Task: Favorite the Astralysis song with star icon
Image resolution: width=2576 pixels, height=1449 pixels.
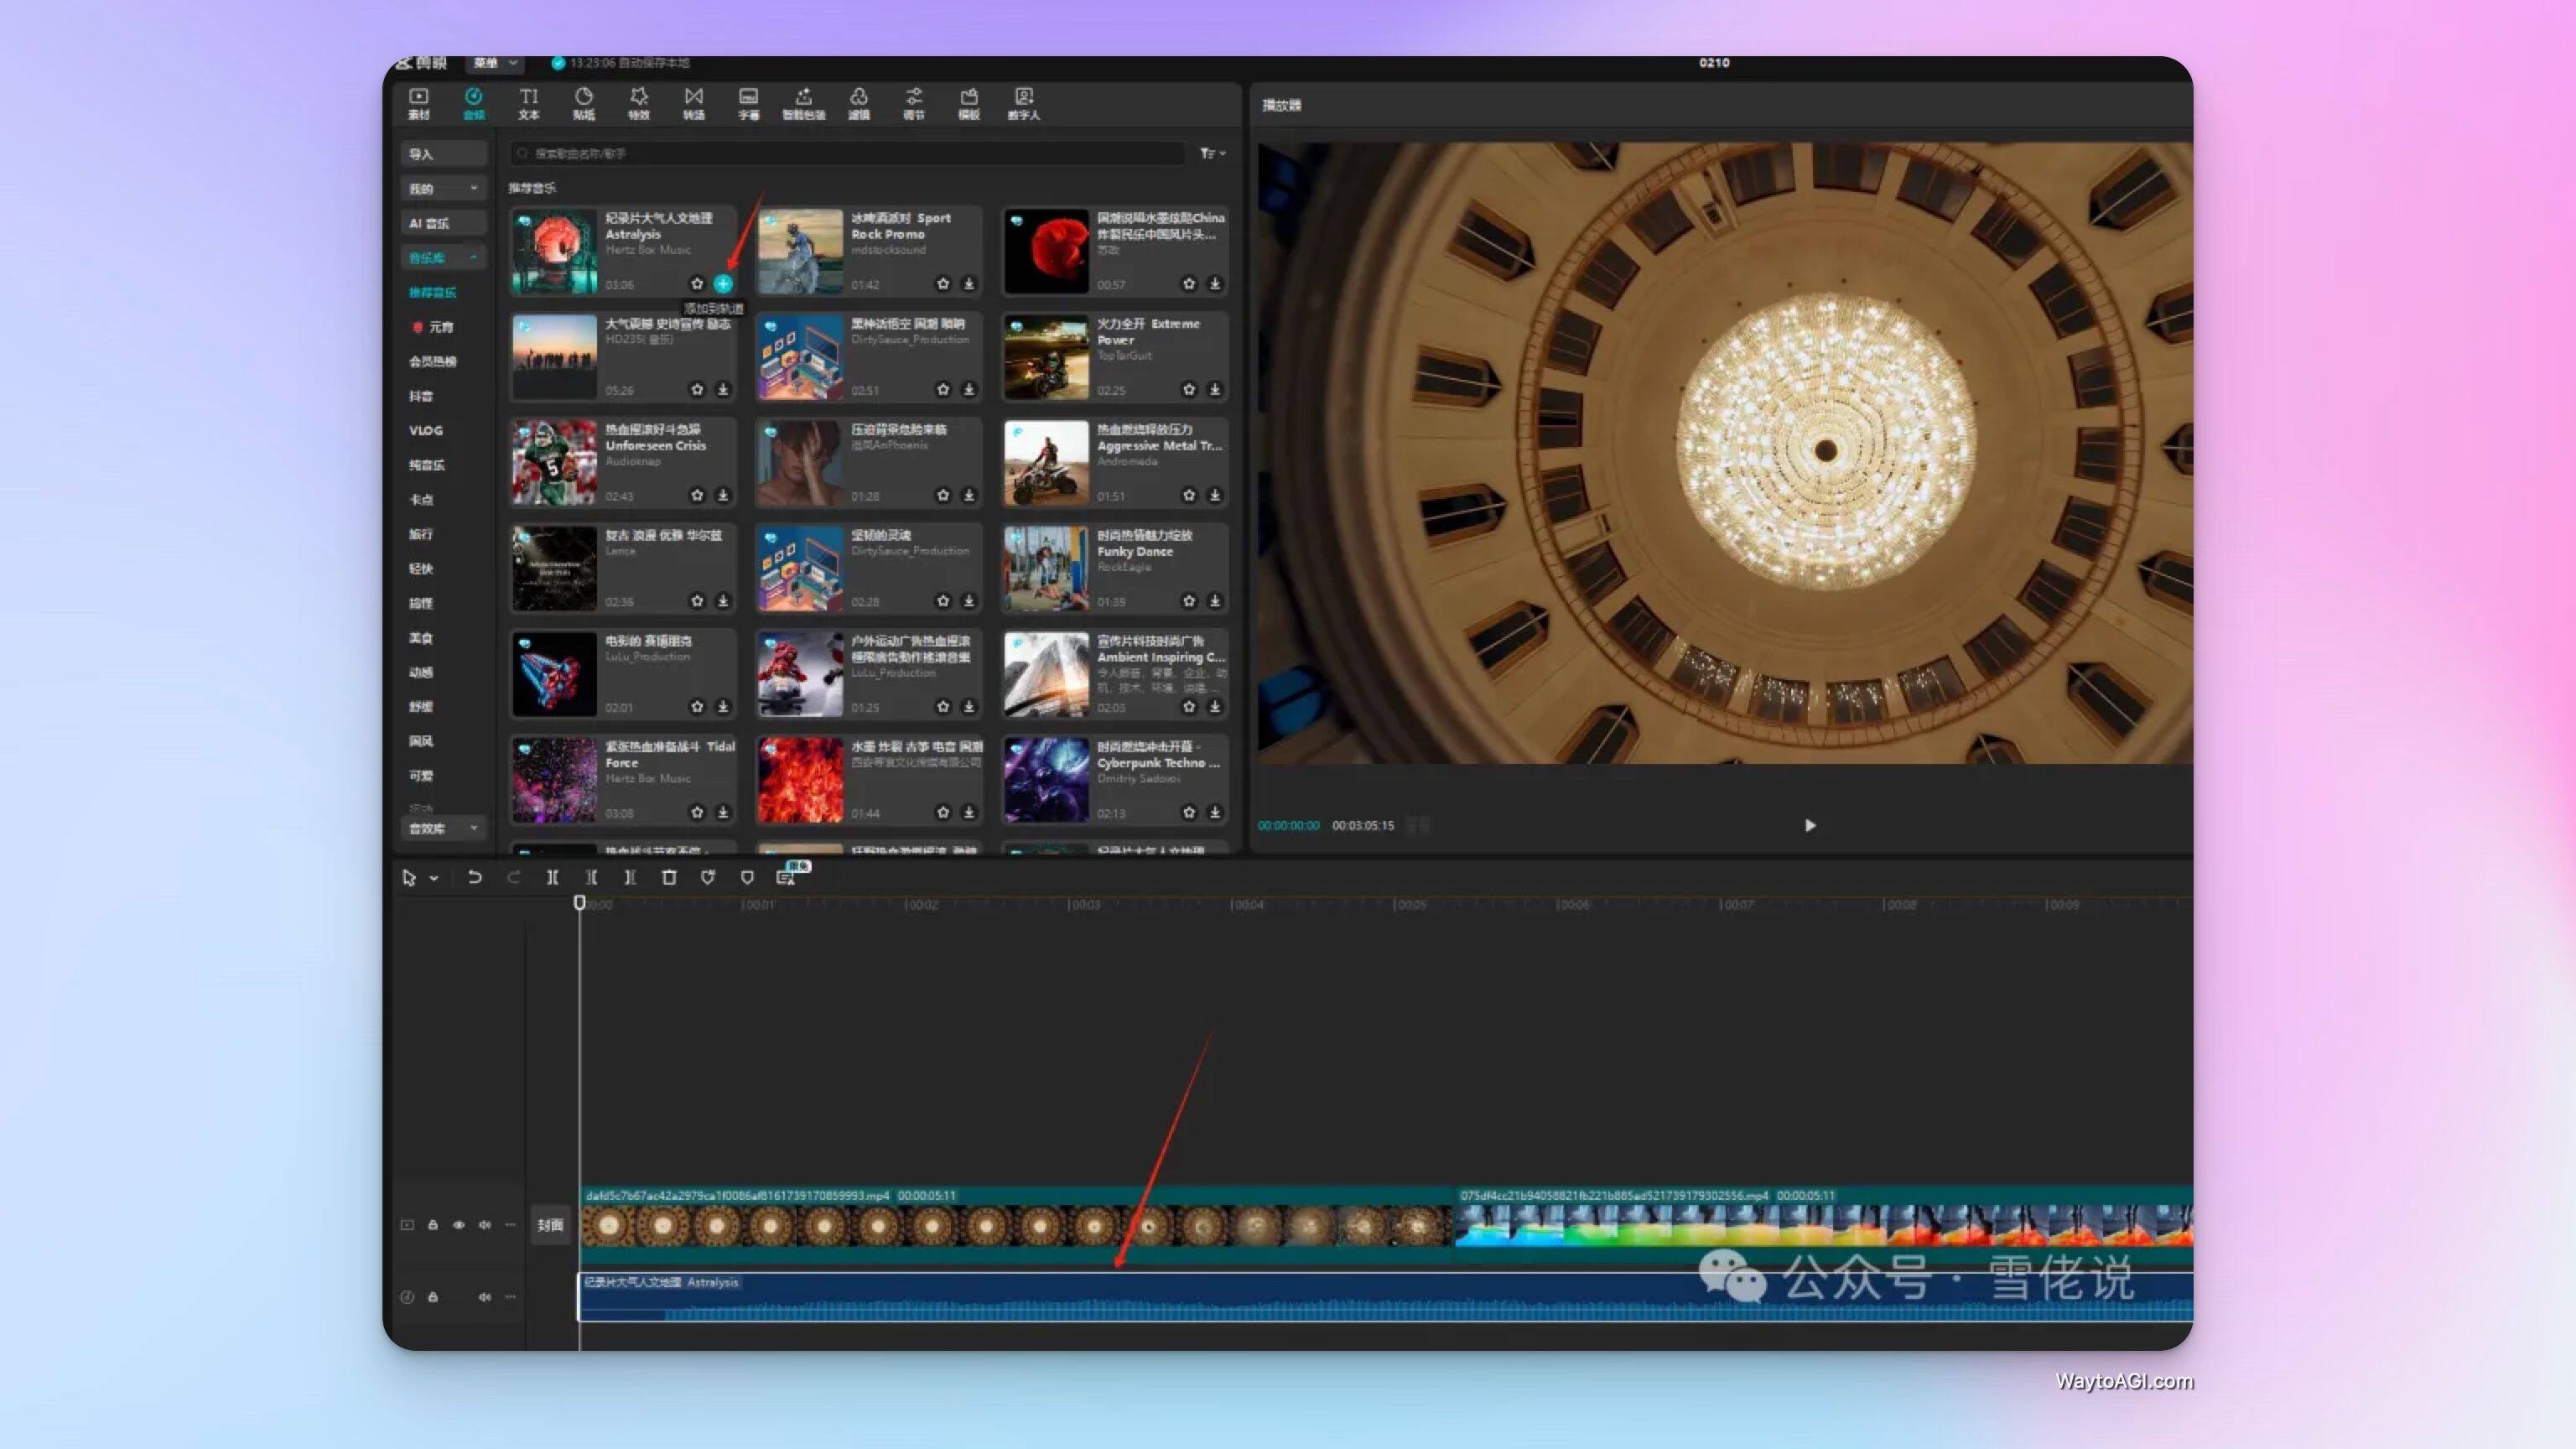Action: (697, 284)
